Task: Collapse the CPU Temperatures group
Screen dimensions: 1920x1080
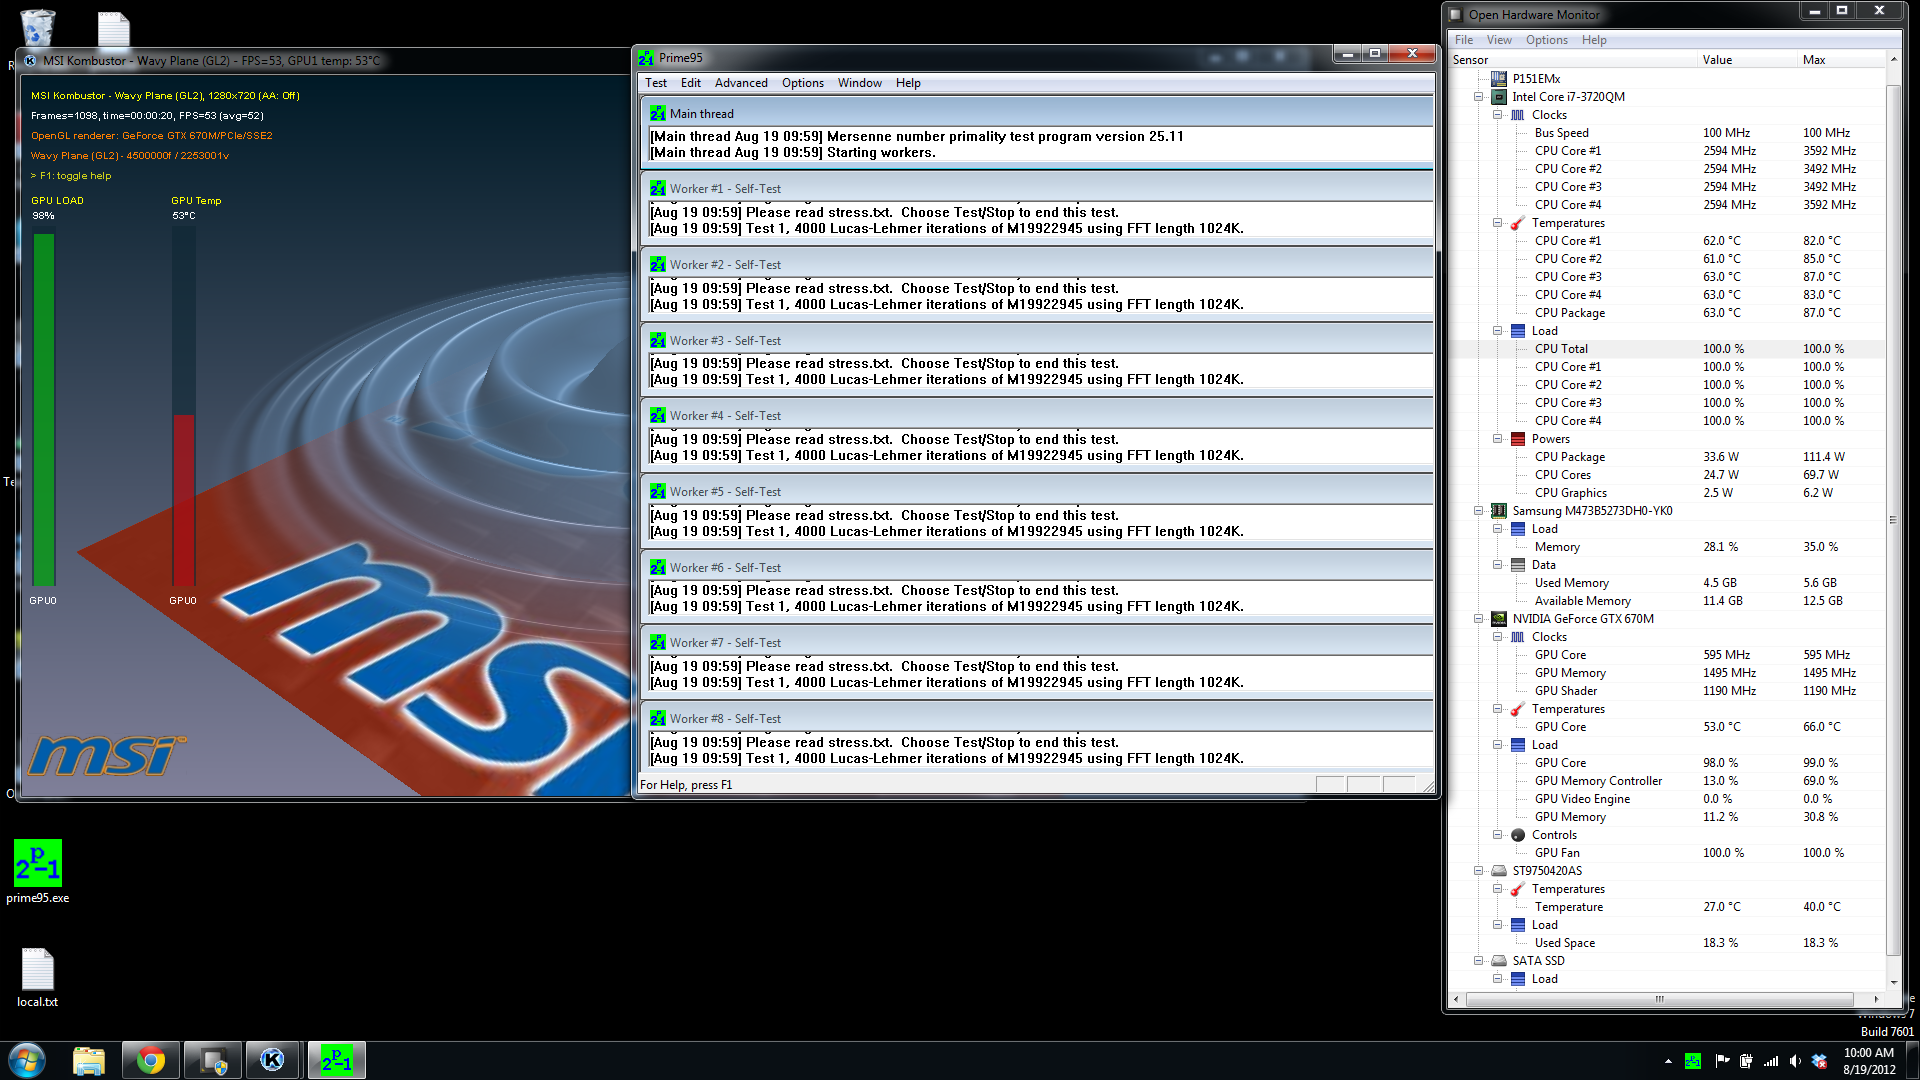Action: [1497, 223]
